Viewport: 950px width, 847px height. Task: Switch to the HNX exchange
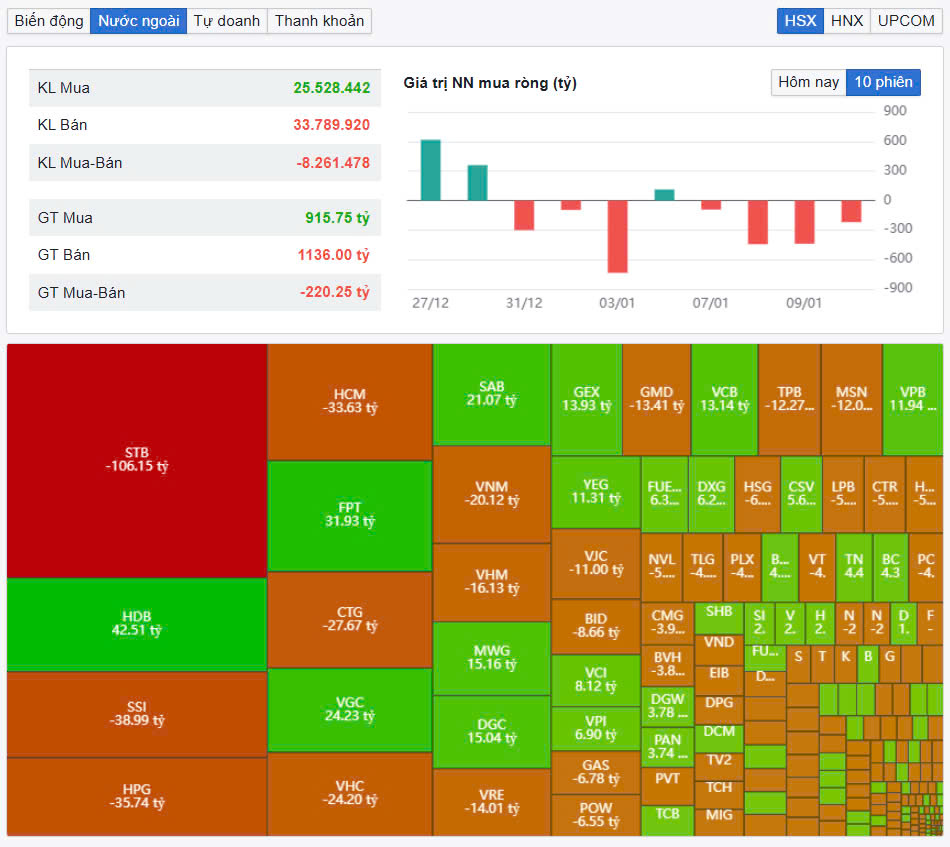847,21
